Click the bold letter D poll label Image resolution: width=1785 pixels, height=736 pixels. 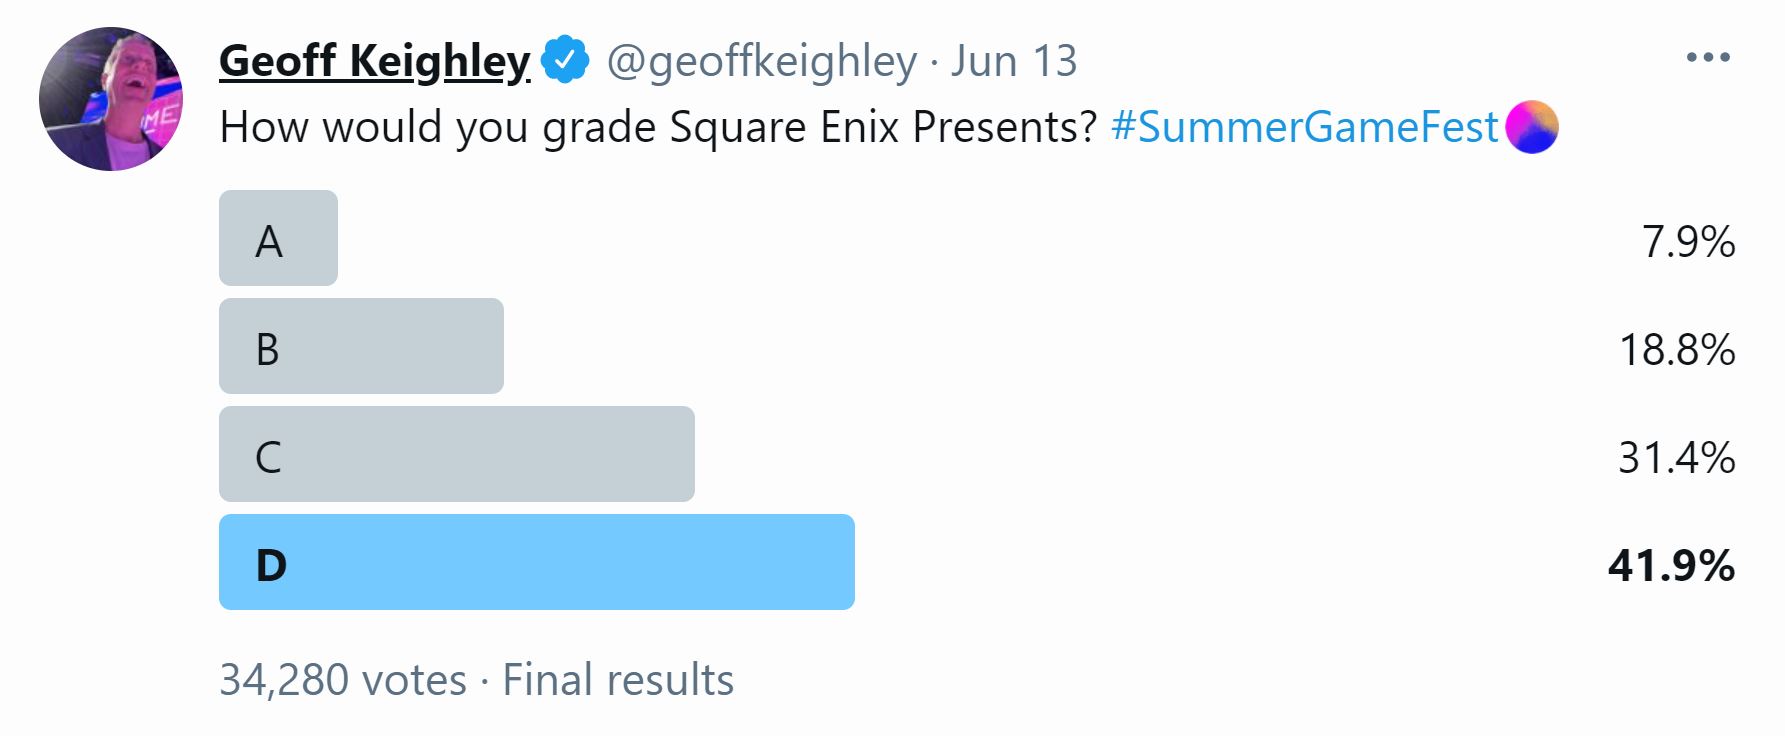(x=271, y=565)
